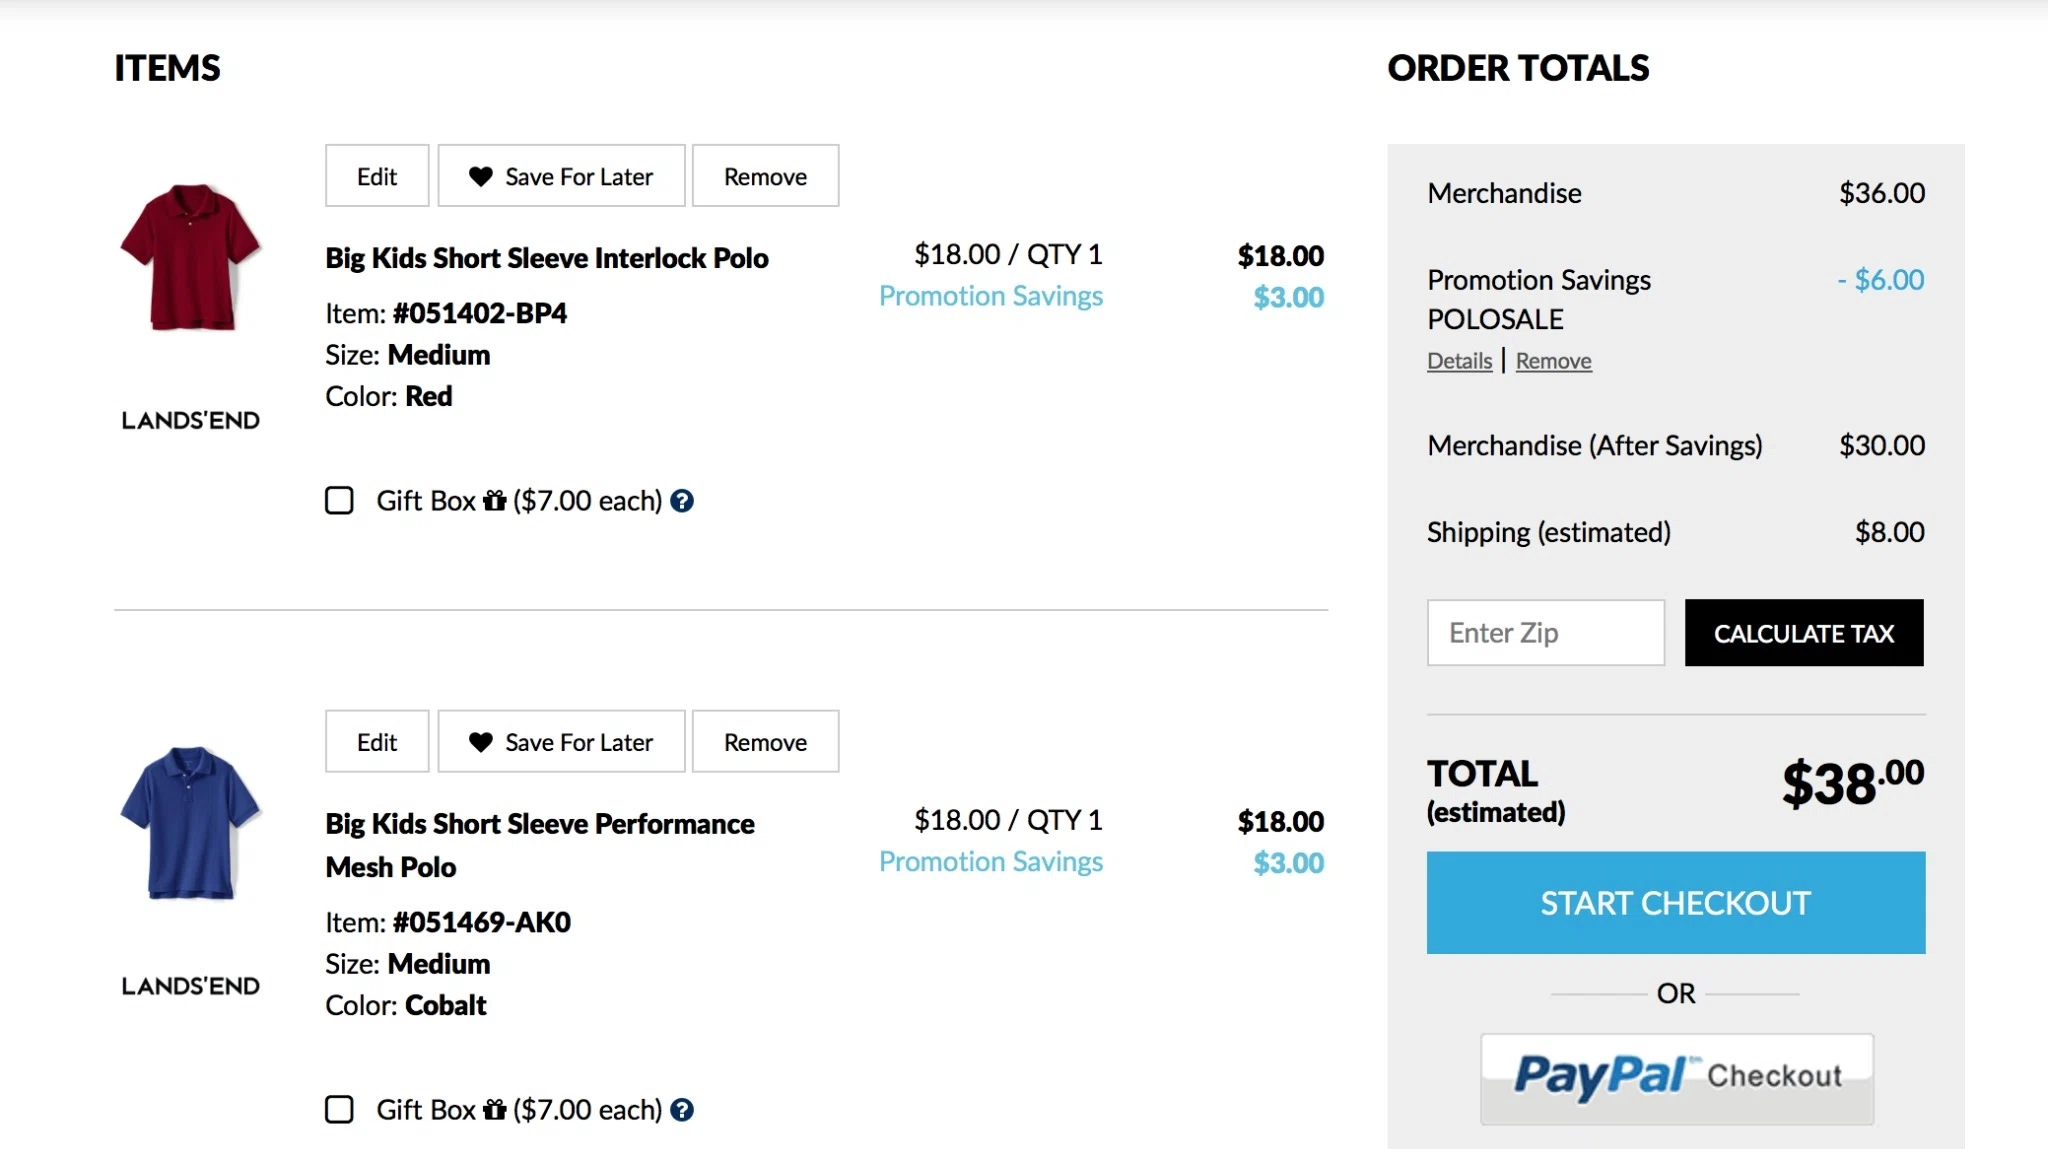This screenshot has width=2048, height=1149.
Task: Edit the Interlock Polo item
Action: pos(377,176)
